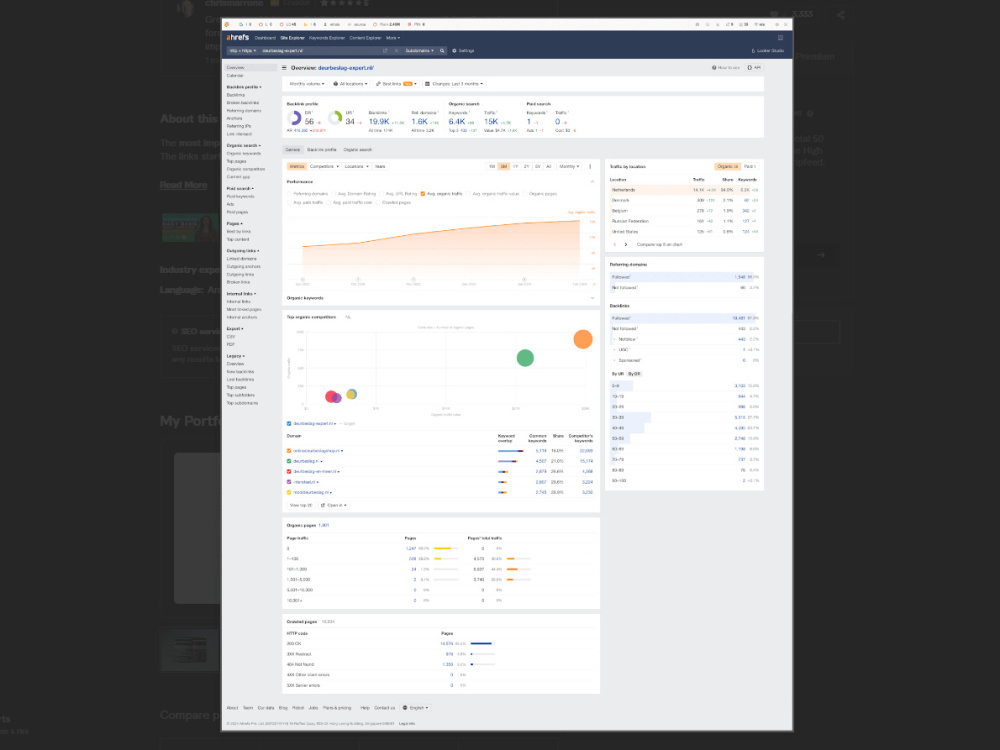Click the View top 20 button
The width and height of the screenshot is (1000, 750).
point(301,505)
